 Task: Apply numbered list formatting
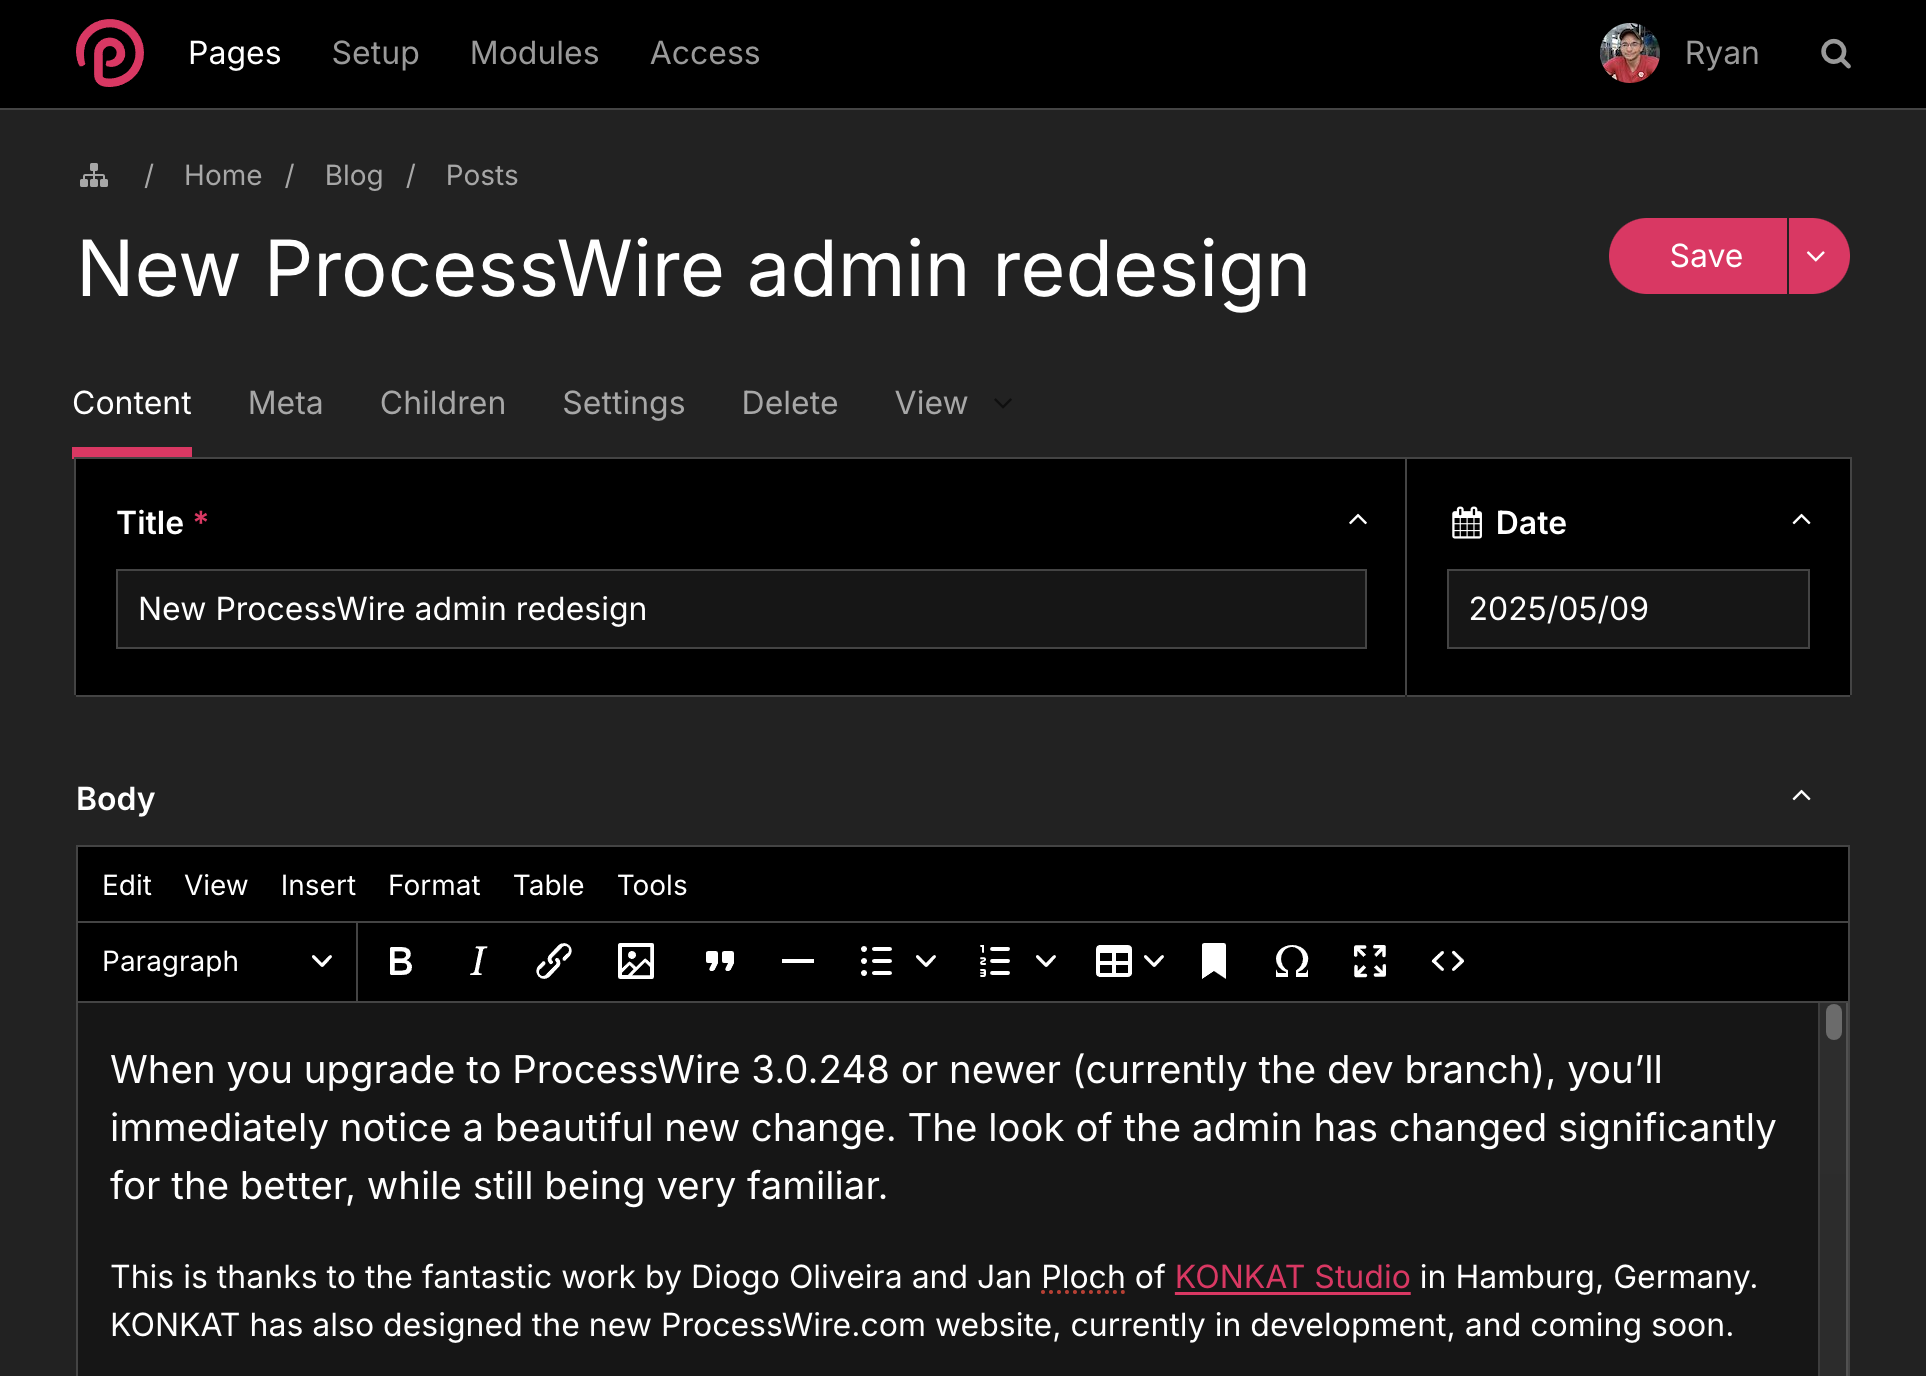tap(995, 961)
